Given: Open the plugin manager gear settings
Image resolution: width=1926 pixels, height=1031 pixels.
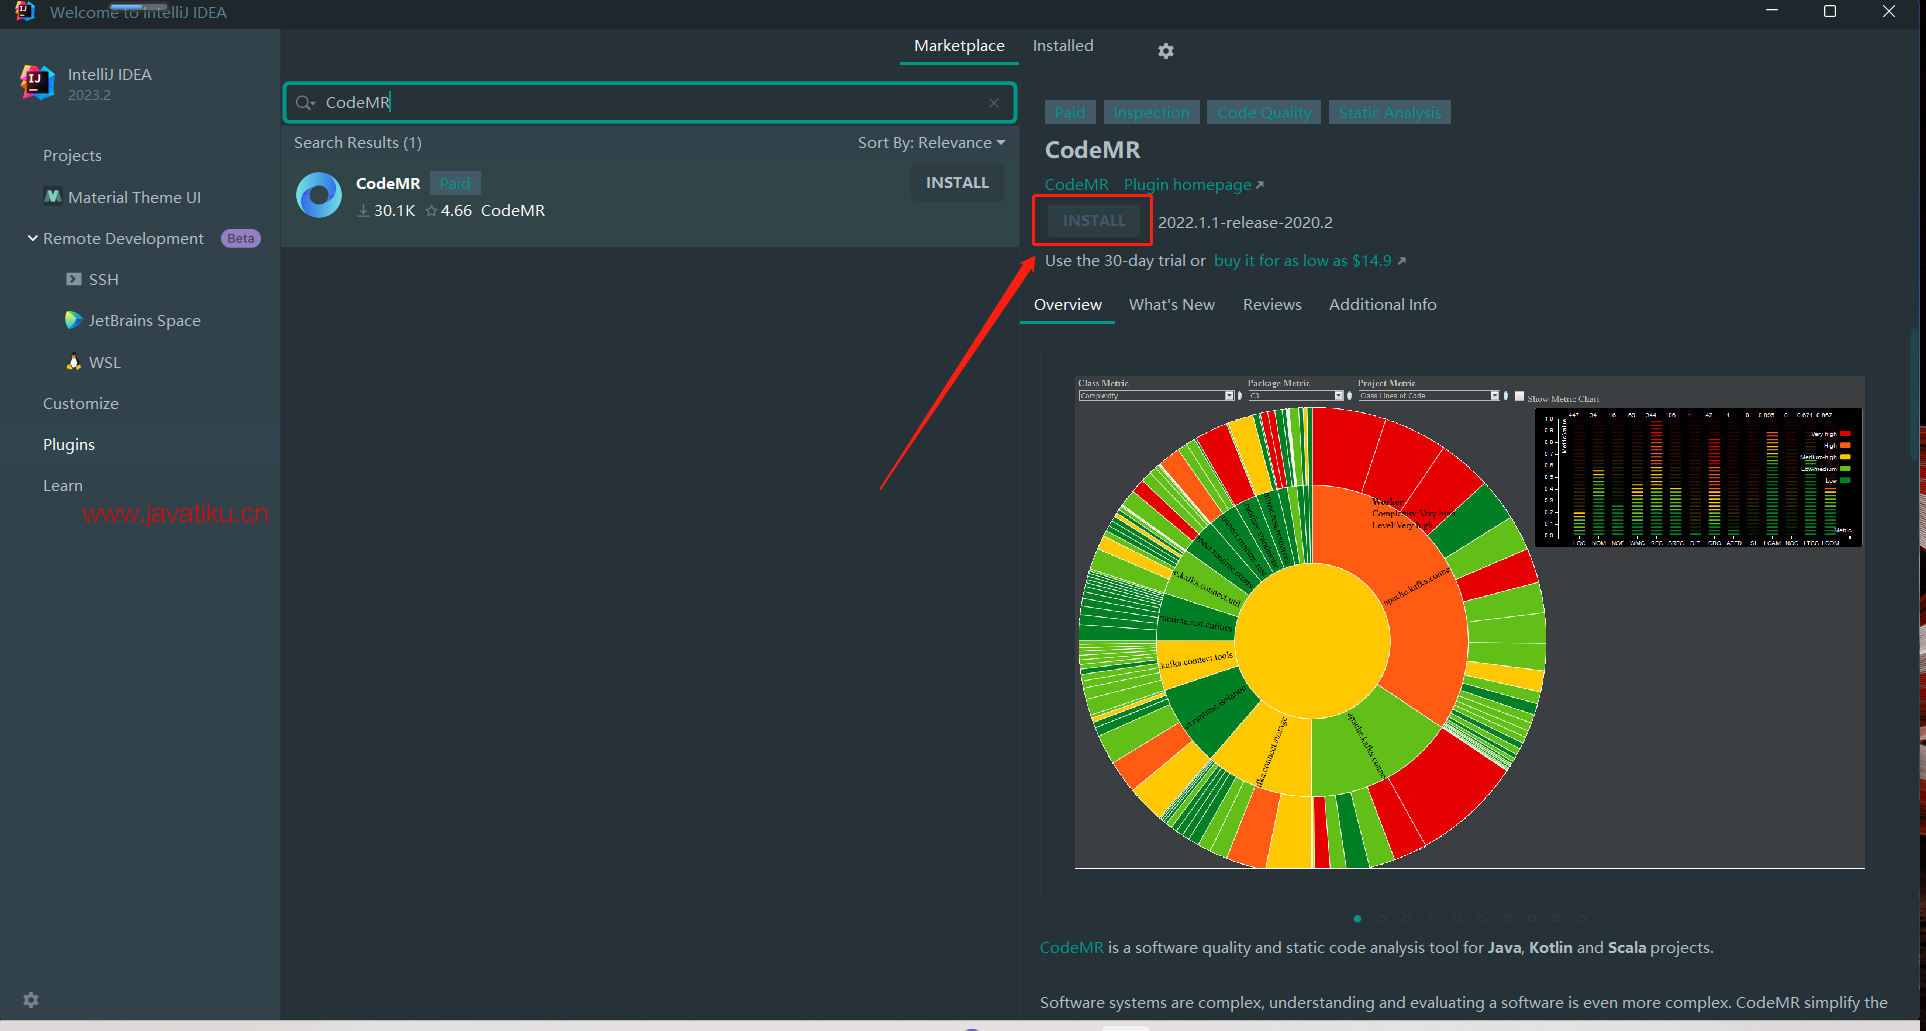Looking at the screenshot, I should 1165,50.
